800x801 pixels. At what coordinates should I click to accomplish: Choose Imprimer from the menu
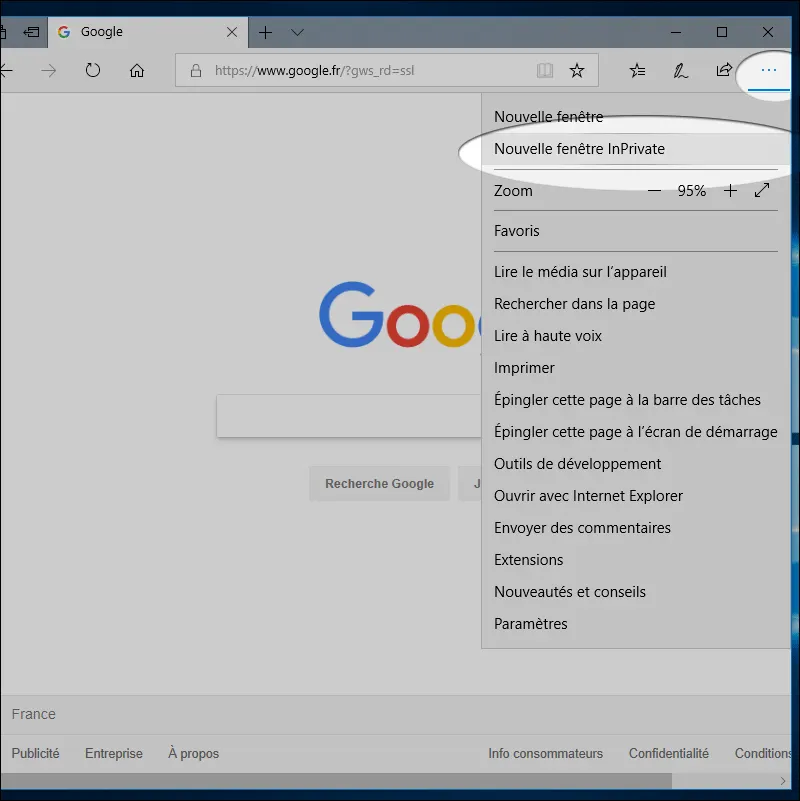pyautogui.click(x=636, y=368)
